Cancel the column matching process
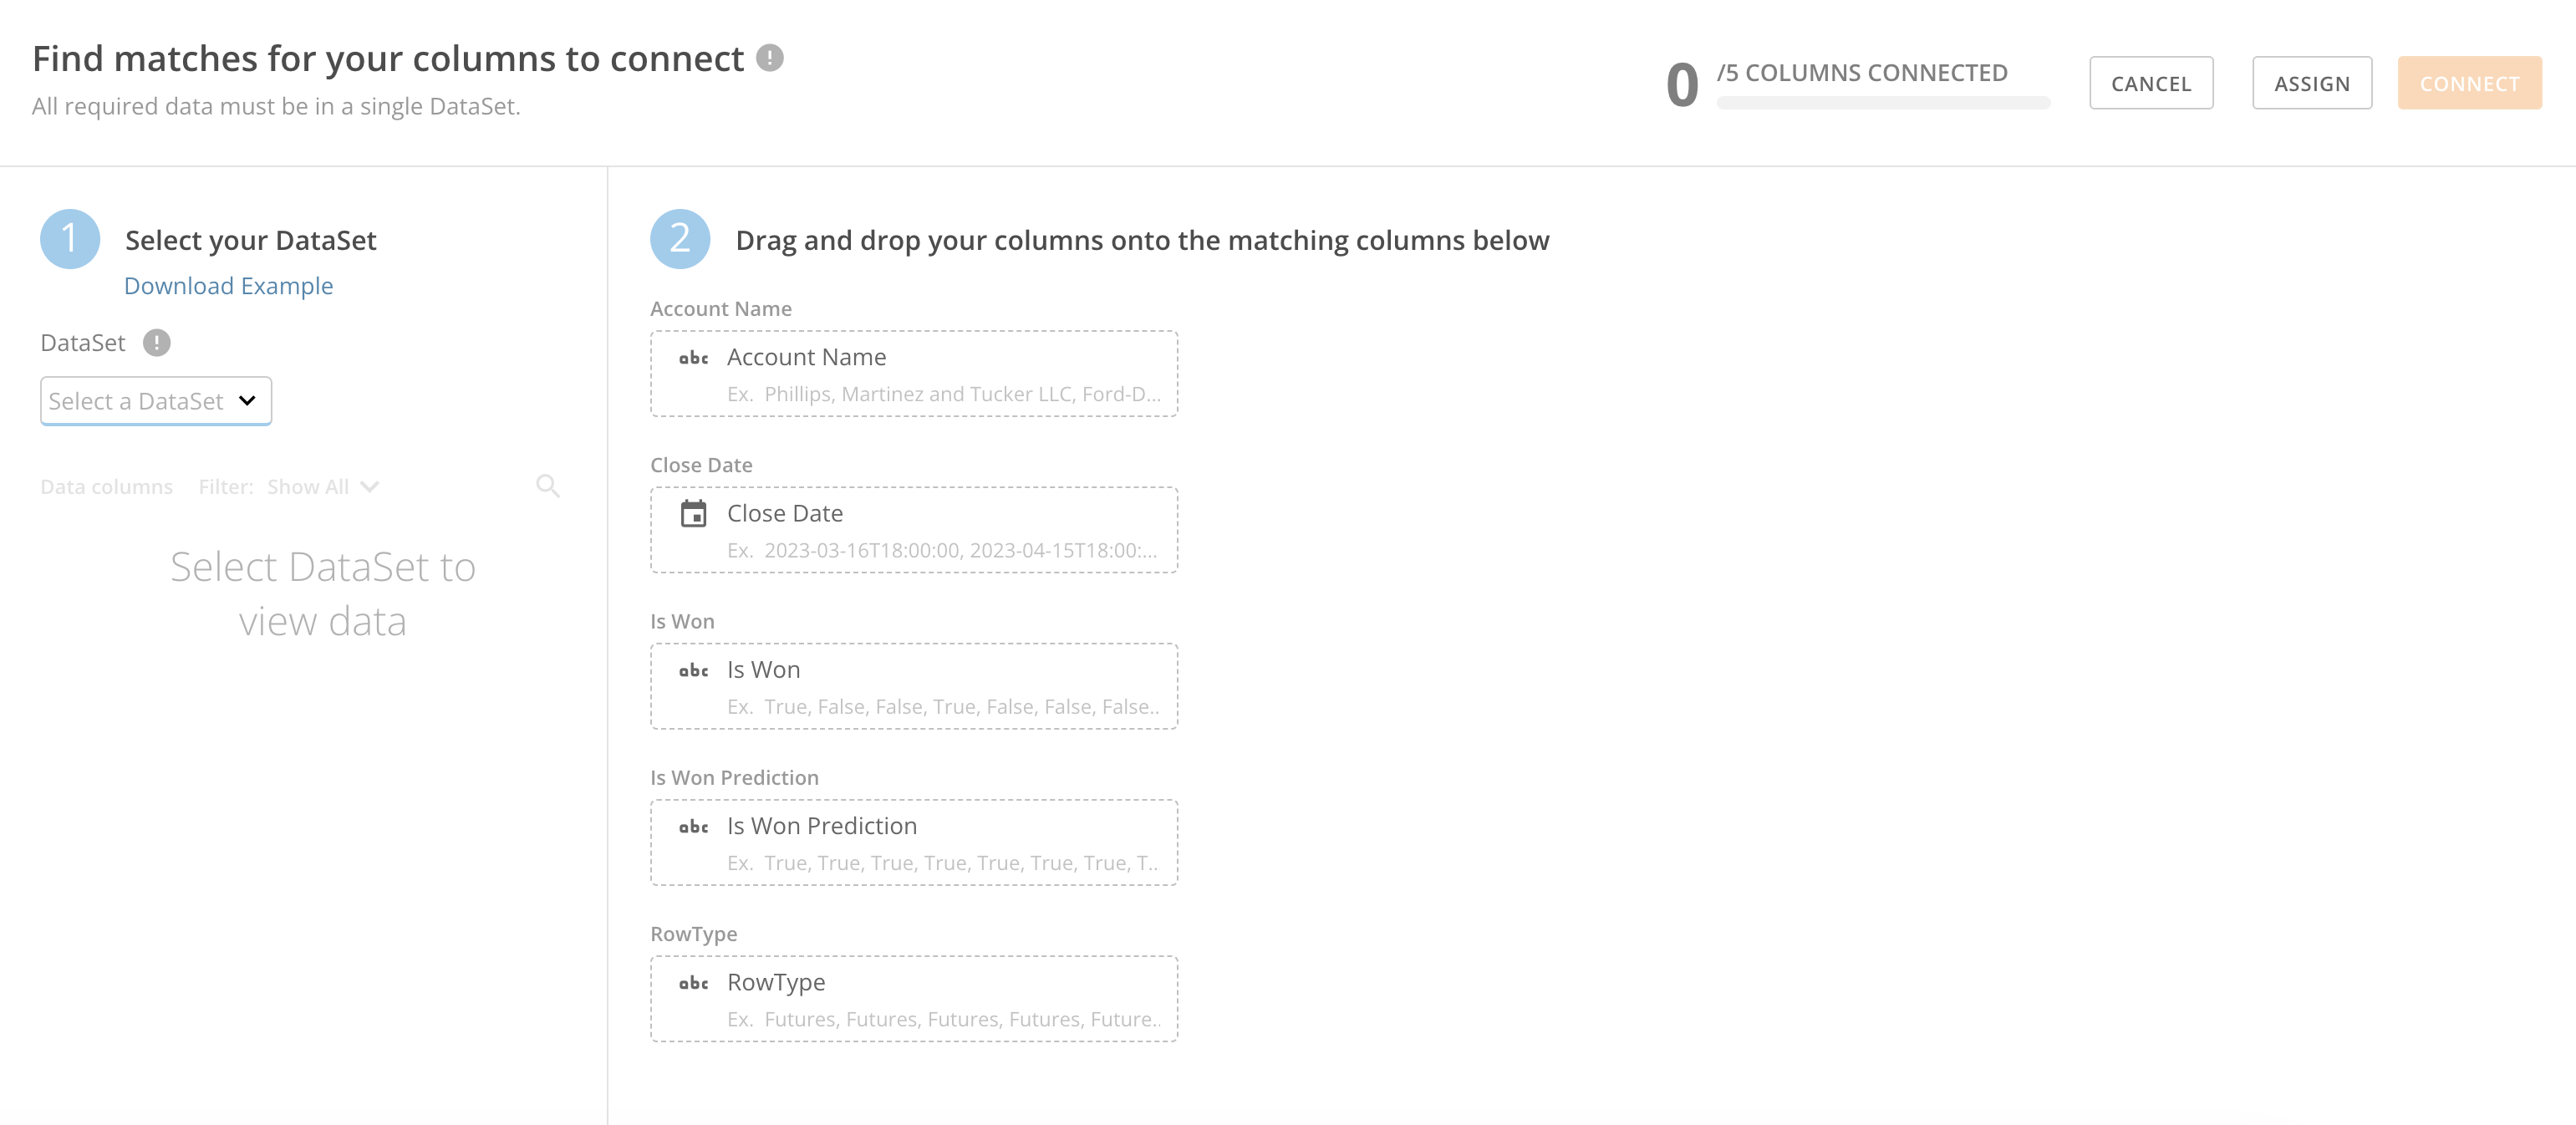 point(2150,83)
